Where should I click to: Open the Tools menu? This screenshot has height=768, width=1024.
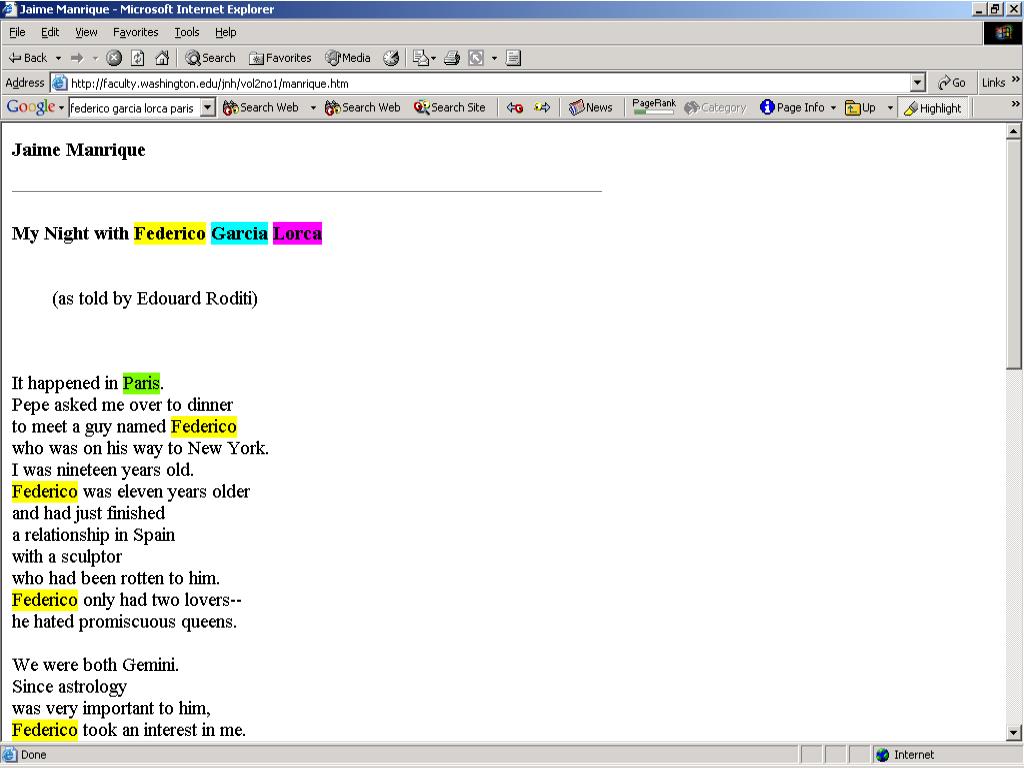(x=187, y=32)
